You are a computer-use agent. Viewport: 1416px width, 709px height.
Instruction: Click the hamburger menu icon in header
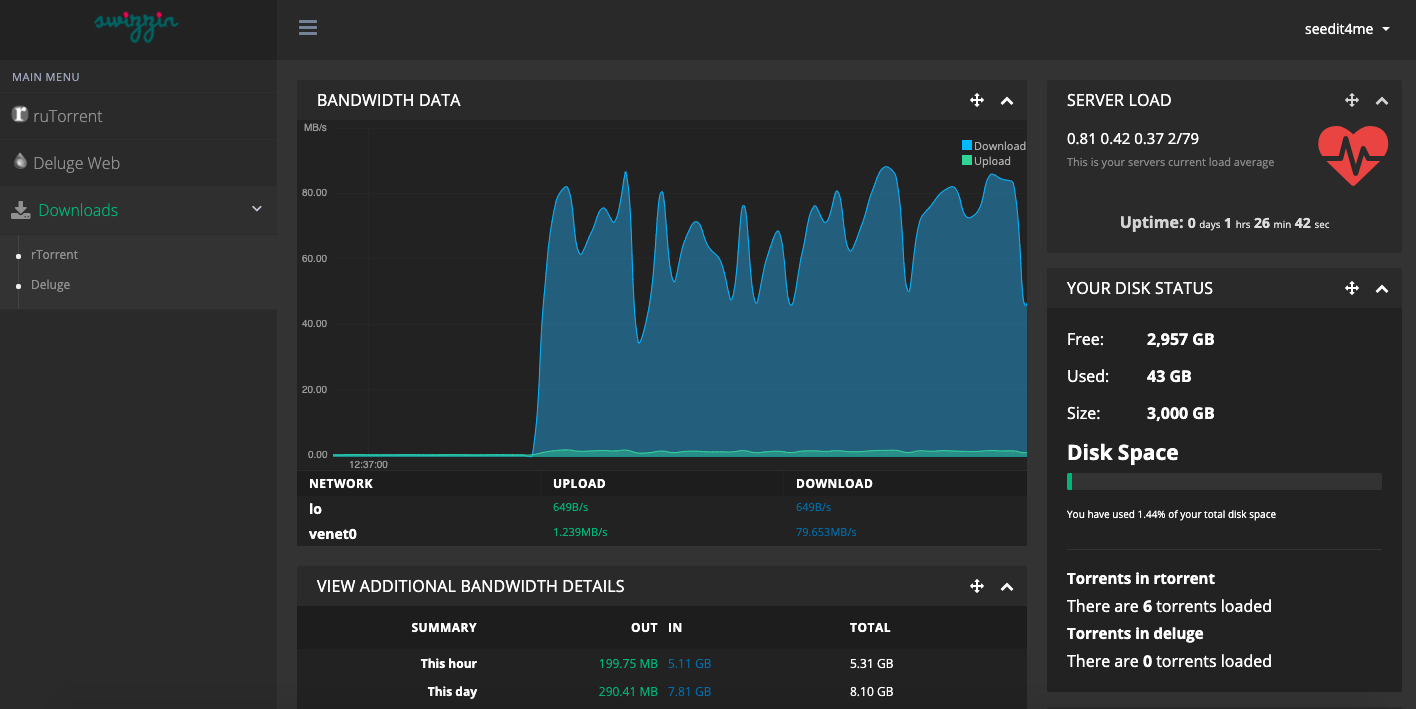(308, 28)
